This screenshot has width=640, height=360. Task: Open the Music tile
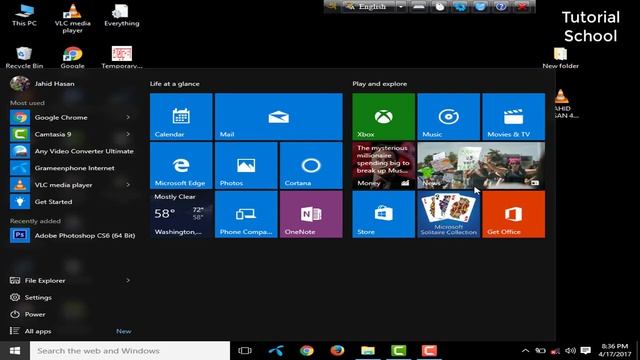pos(448,116)
